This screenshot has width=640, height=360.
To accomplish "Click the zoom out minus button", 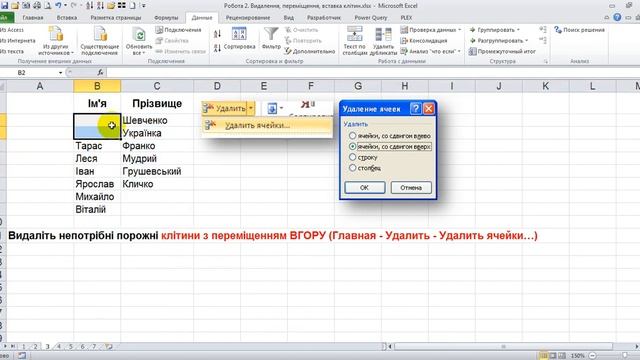I will pos(592,356).
